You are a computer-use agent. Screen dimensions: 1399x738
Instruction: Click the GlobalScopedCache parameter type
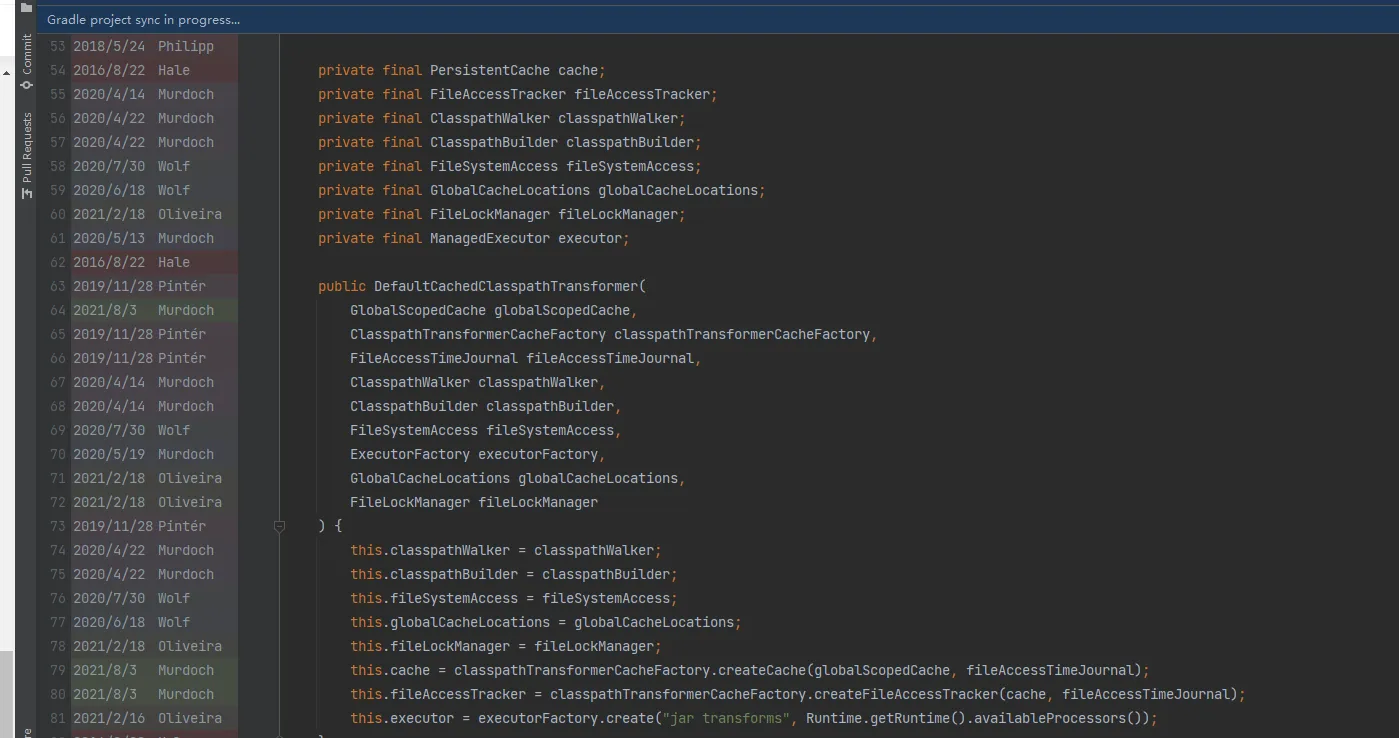(x=418, y=310)
